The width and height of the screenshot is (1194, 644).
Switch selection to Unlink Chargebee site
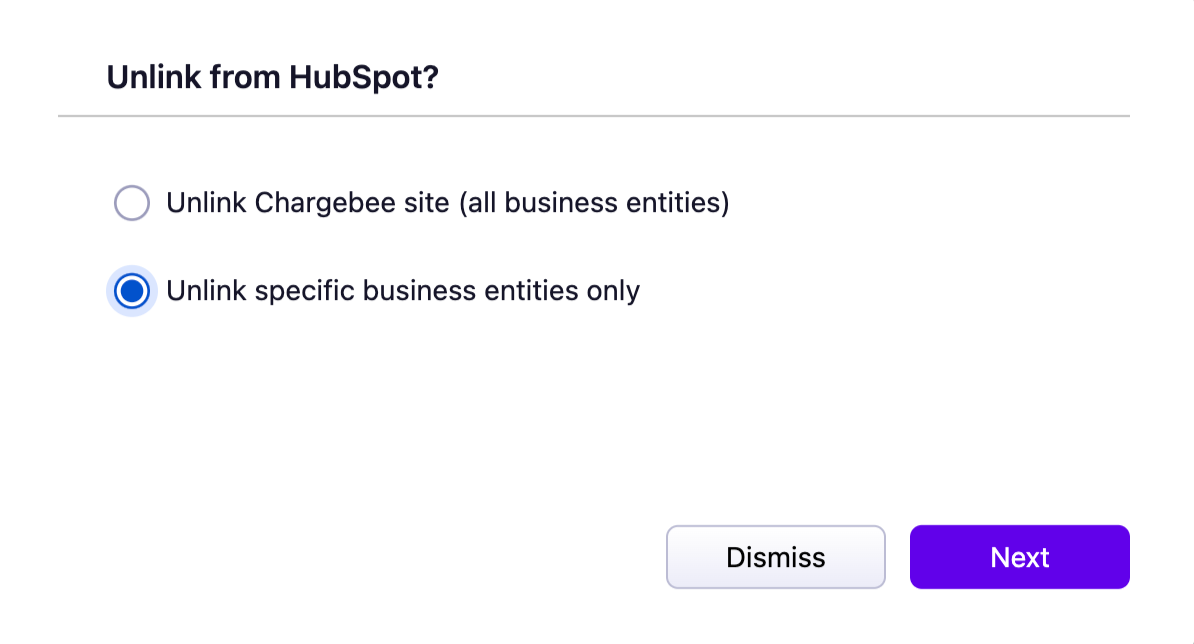[132, 203]
